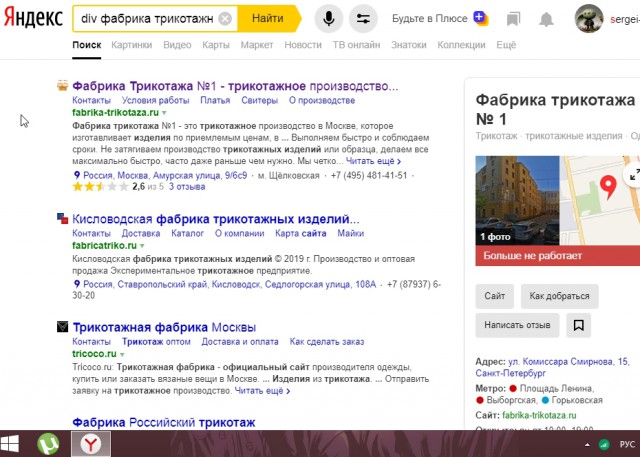Expand fabrika-trikotaza.ru result options arrow
The image size is (640, 457).
point(164,113)
